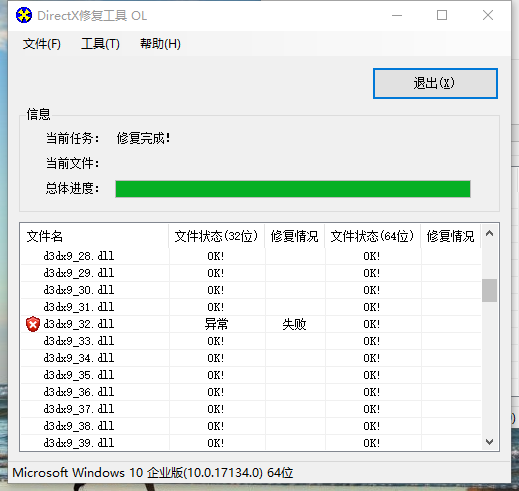
Task: Select the d3dx9_32.dll row
Action: tap(251, 324)
